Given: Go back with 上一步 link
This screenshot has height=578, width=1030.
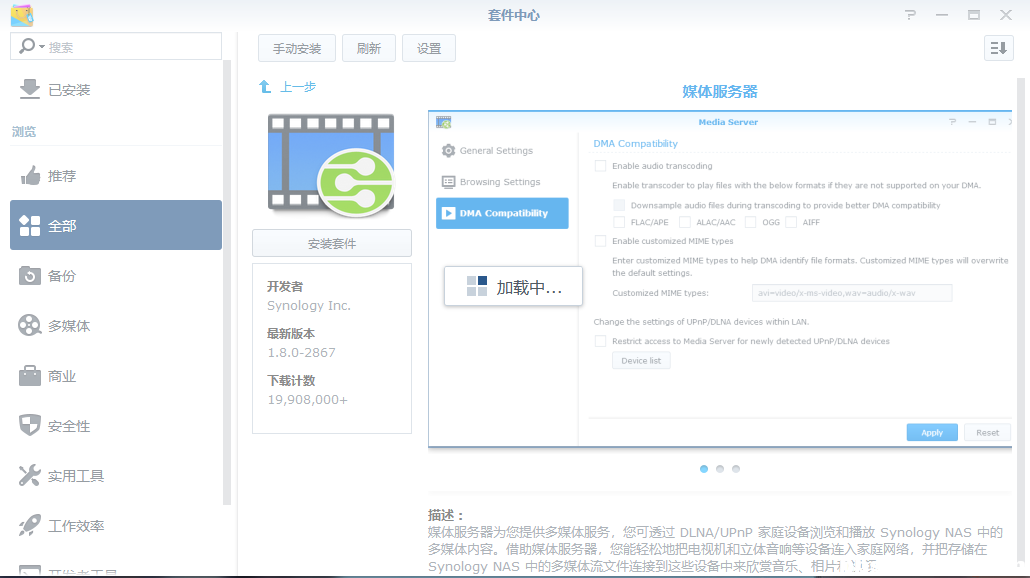Looking at the screenshot, I should pyautogui.click(x=298, y=87).
